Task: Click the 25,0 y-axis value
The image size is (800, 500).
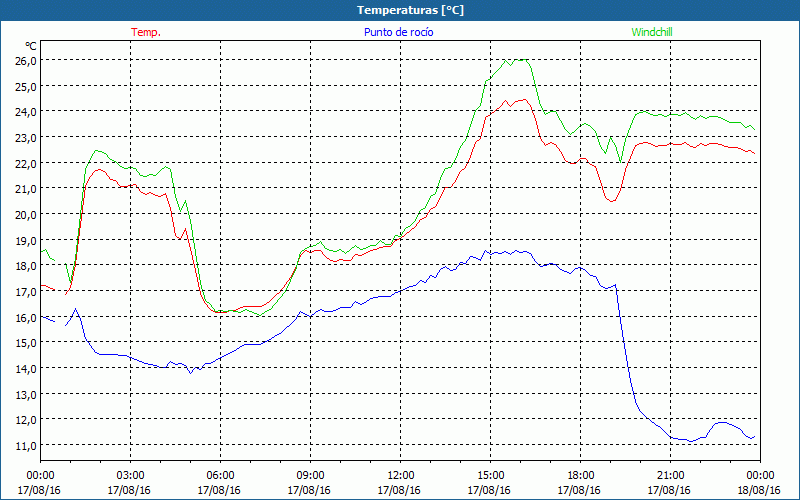Action: [x=25, y=86]
